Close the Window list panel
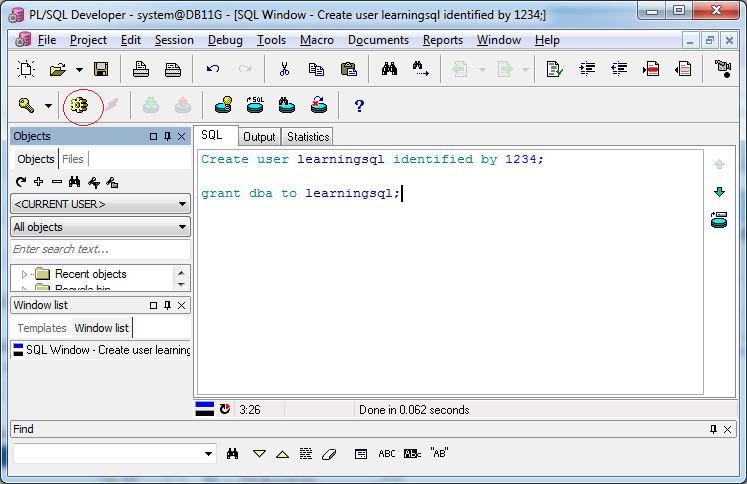The width and height of the screenshot is (747, 484). [182, 305]
